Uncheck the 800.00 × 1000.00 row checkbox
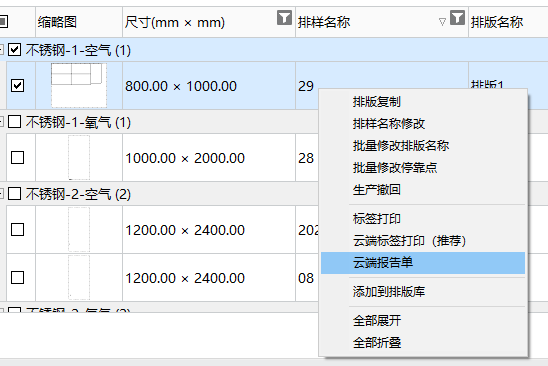This screenshot has height=366, width=548. (17, 85)
